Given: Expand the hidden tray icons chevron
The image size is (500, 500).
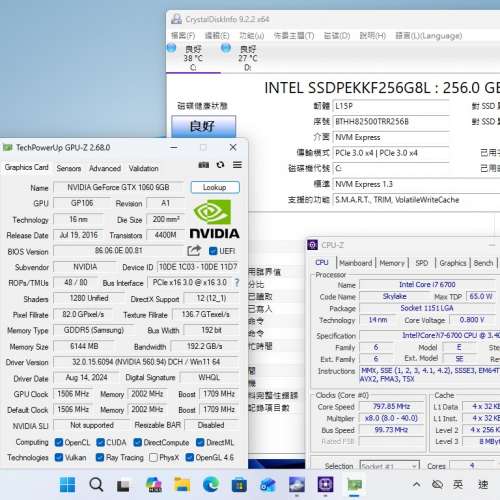Looking at the screenshot, I should coord(416,484).
